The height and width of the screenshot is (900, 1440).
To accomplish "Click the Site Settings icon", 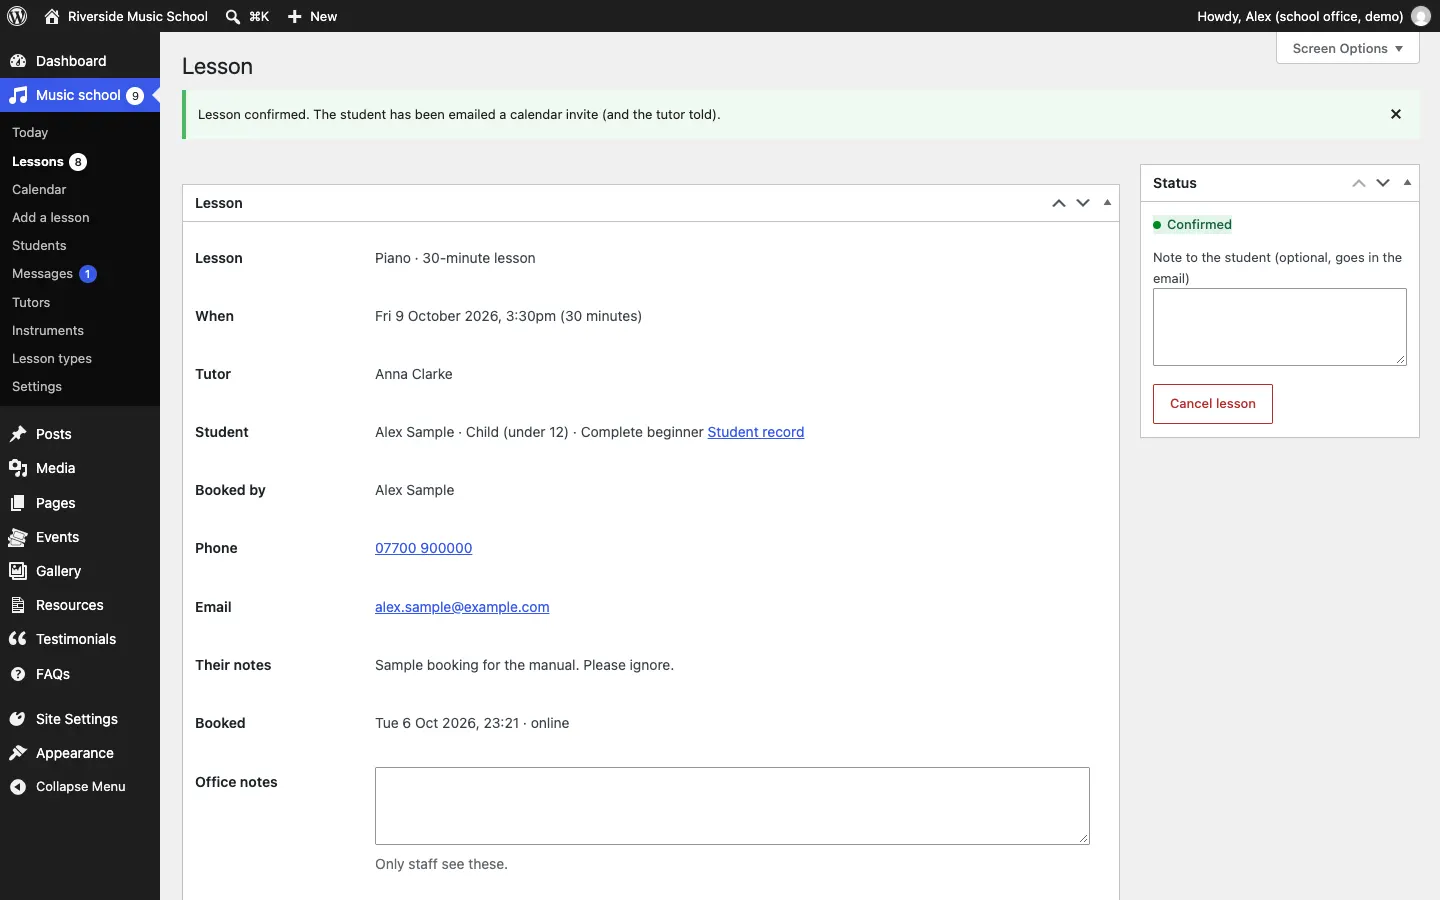I will tap(18, 719).
